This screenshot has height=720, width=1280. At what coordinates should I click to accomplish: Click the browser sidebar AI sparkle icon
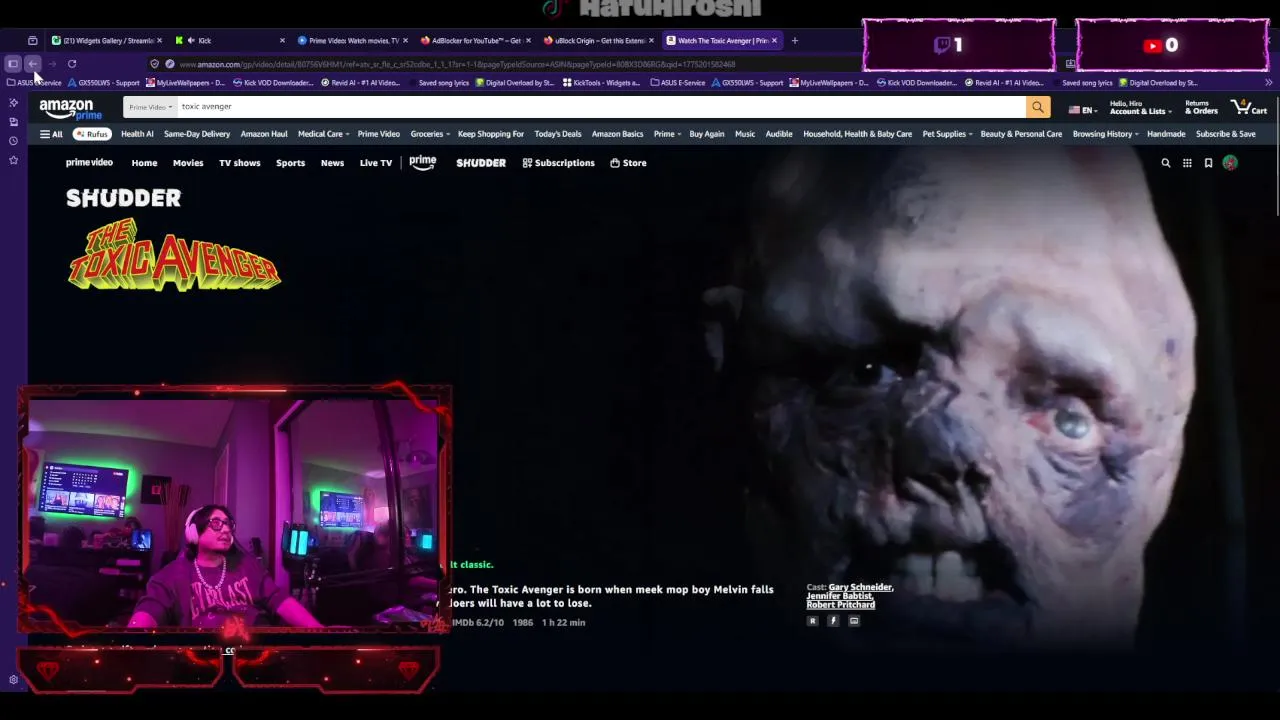click(13, 102)
